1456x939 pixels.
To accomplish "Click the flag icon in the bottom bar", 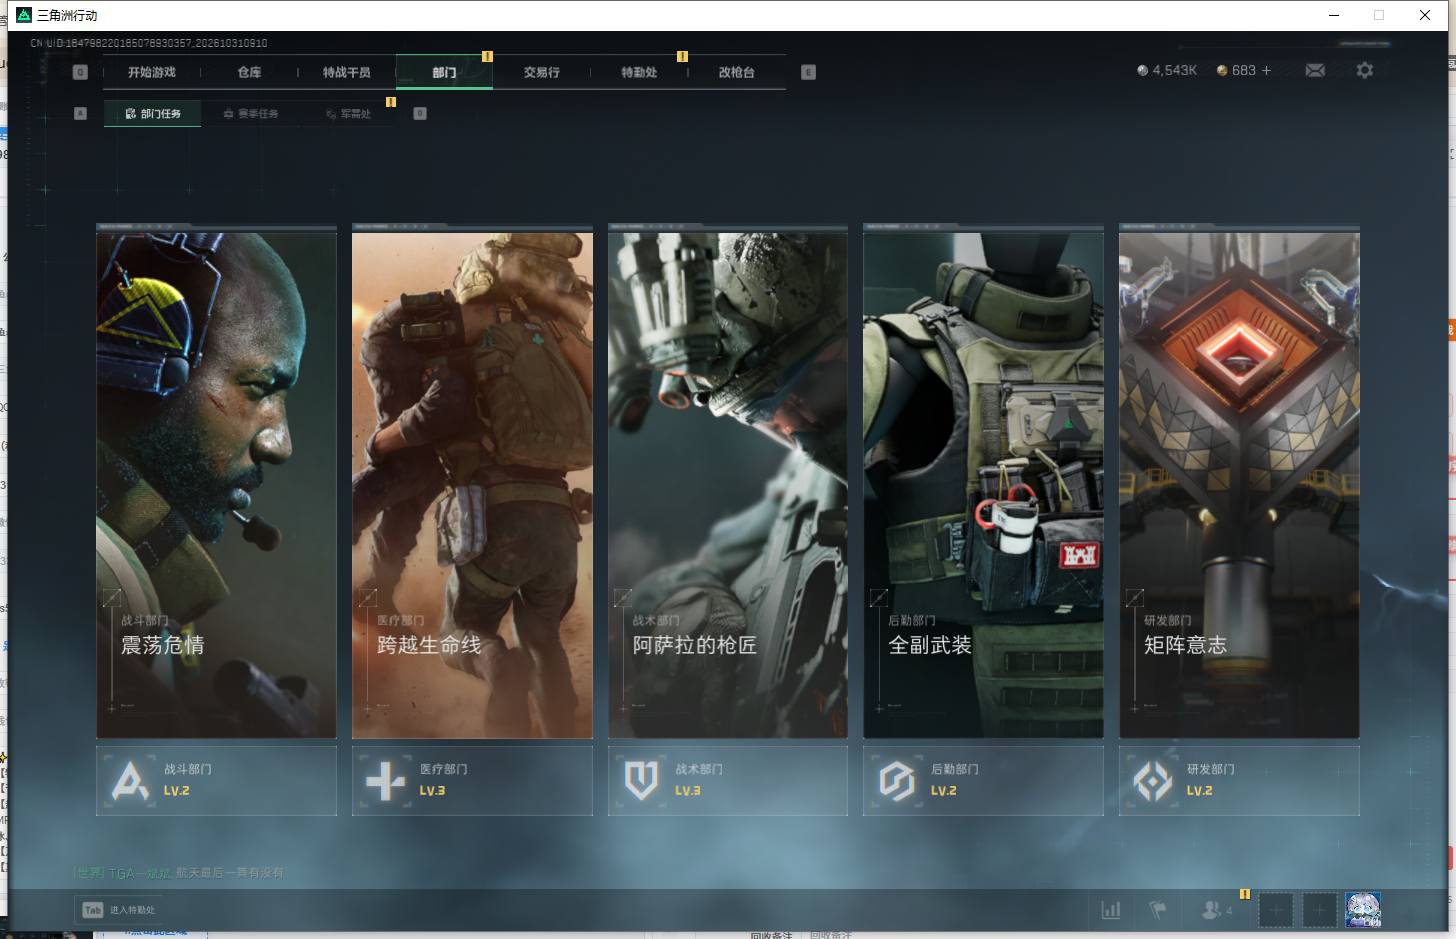I will pyautogui.click(x=1158, y=910).
